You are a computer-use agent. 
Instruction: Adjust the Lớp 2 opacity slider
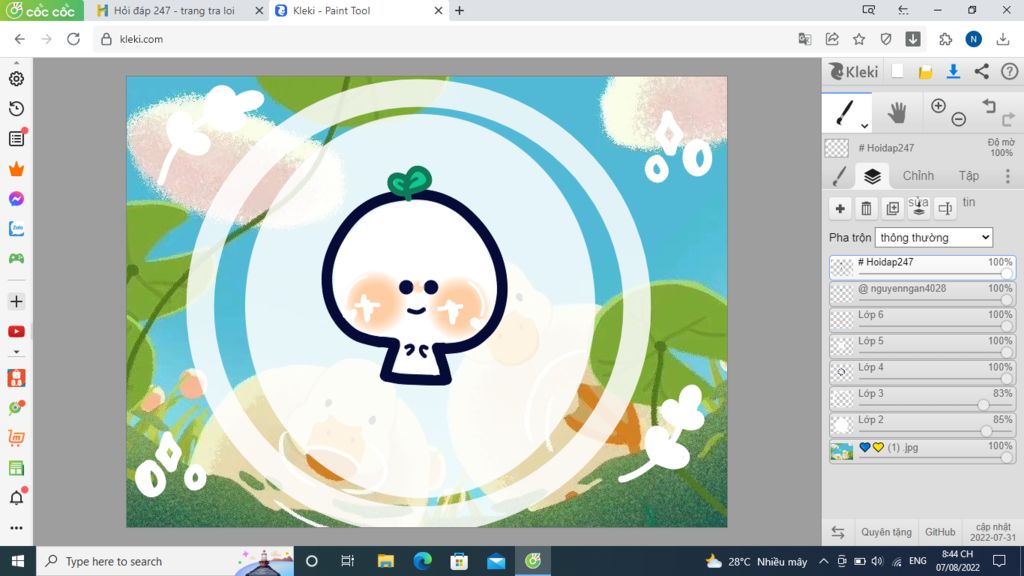coord(986,431)
